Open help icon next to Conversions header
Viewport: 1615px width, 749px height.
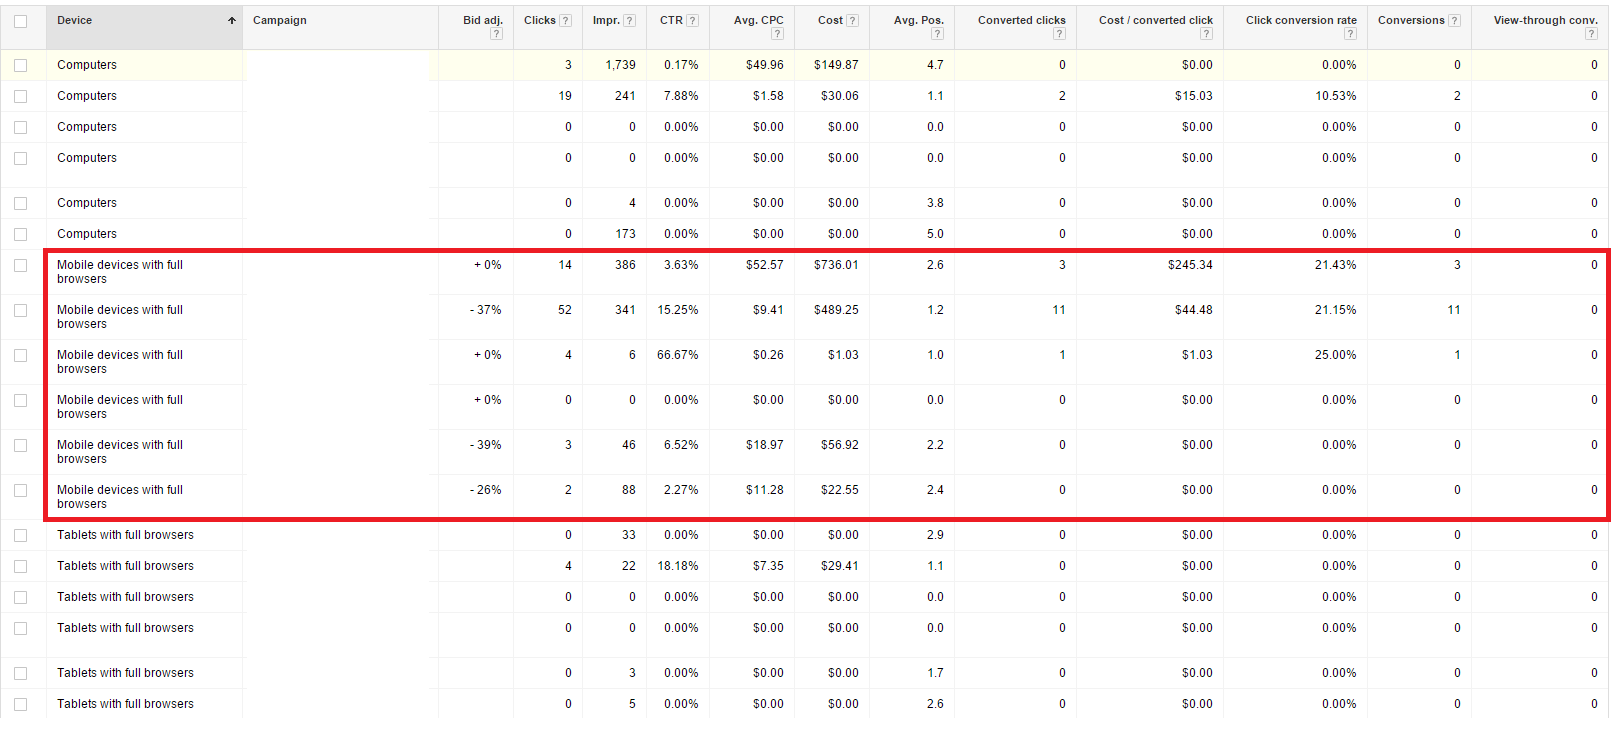click(x=1454, y=21)
